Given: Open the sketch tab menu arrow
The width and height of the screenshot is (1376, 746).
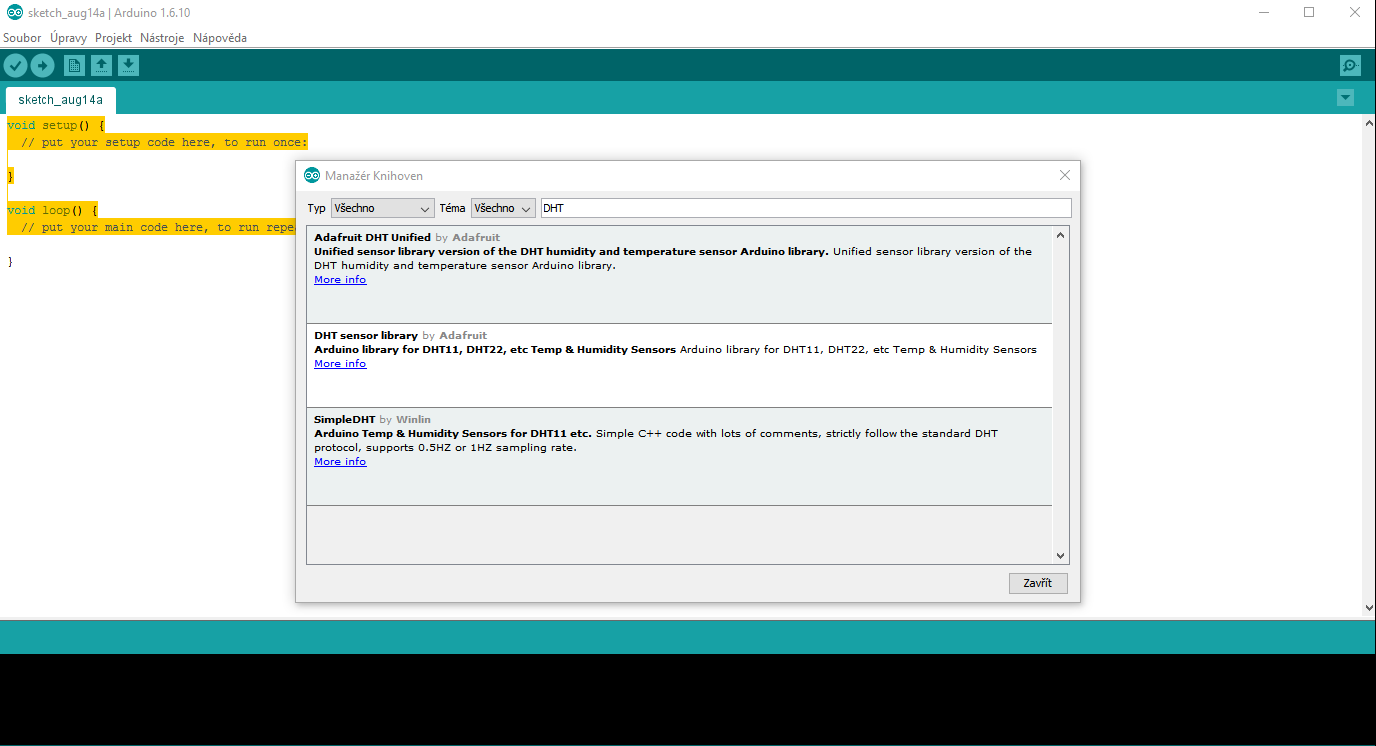Looking at the screenshot, I should 1345,97.
